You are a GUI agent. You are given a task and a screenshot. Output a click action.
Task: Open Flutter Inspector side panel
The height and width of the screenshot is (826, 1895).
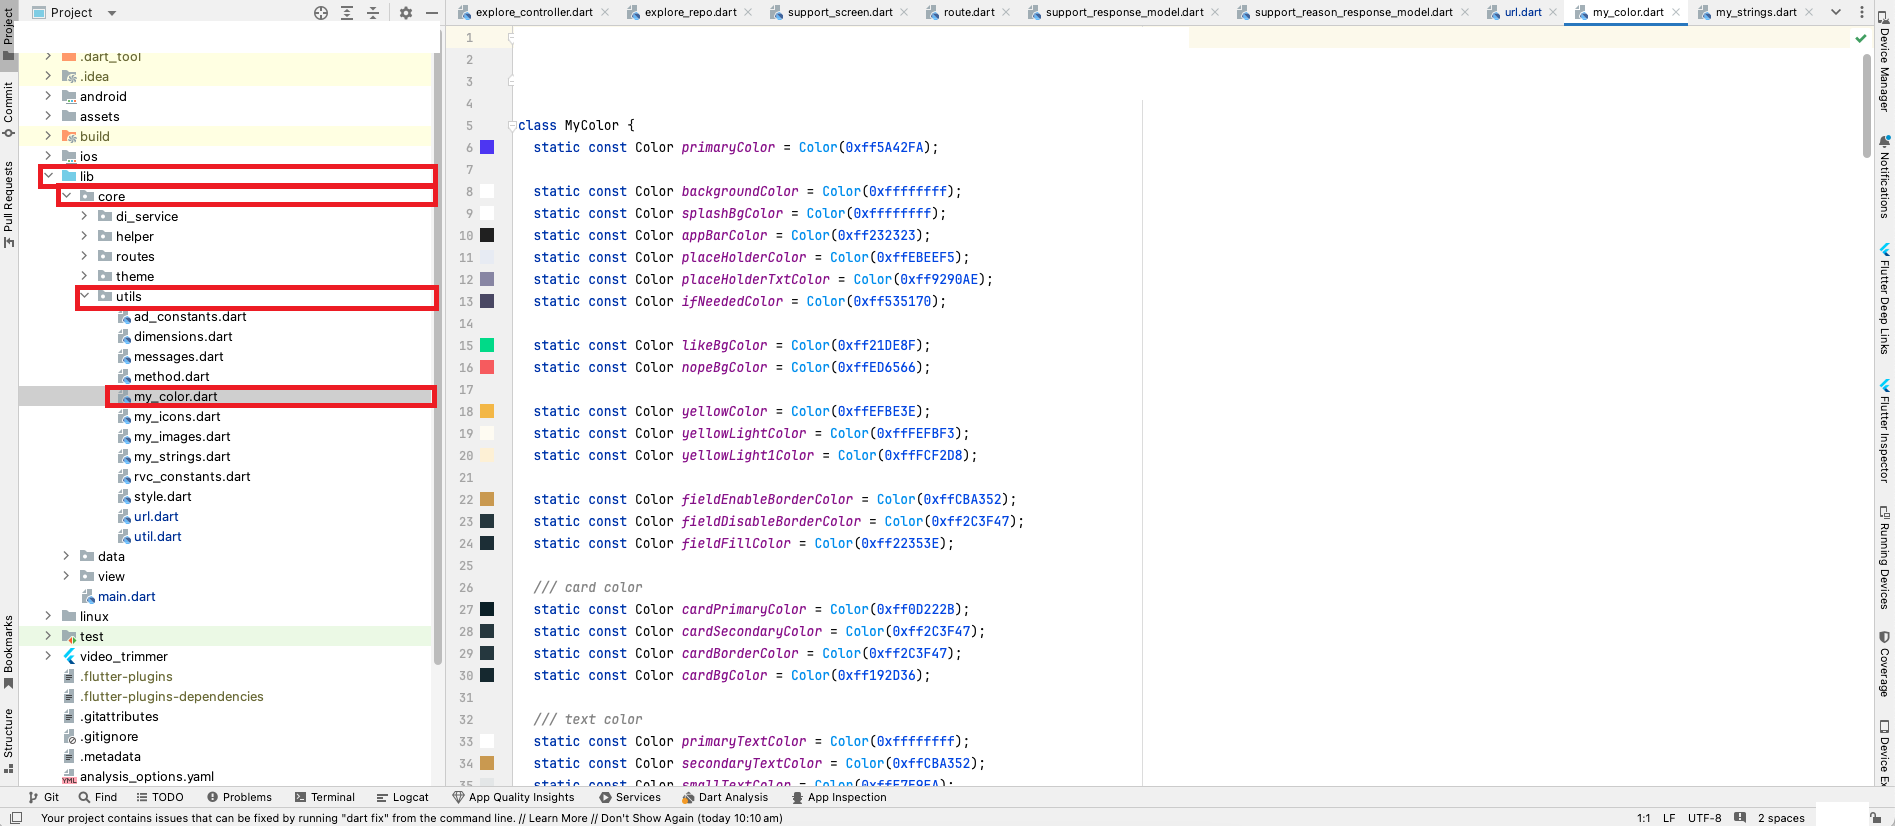pos(1884,431)
